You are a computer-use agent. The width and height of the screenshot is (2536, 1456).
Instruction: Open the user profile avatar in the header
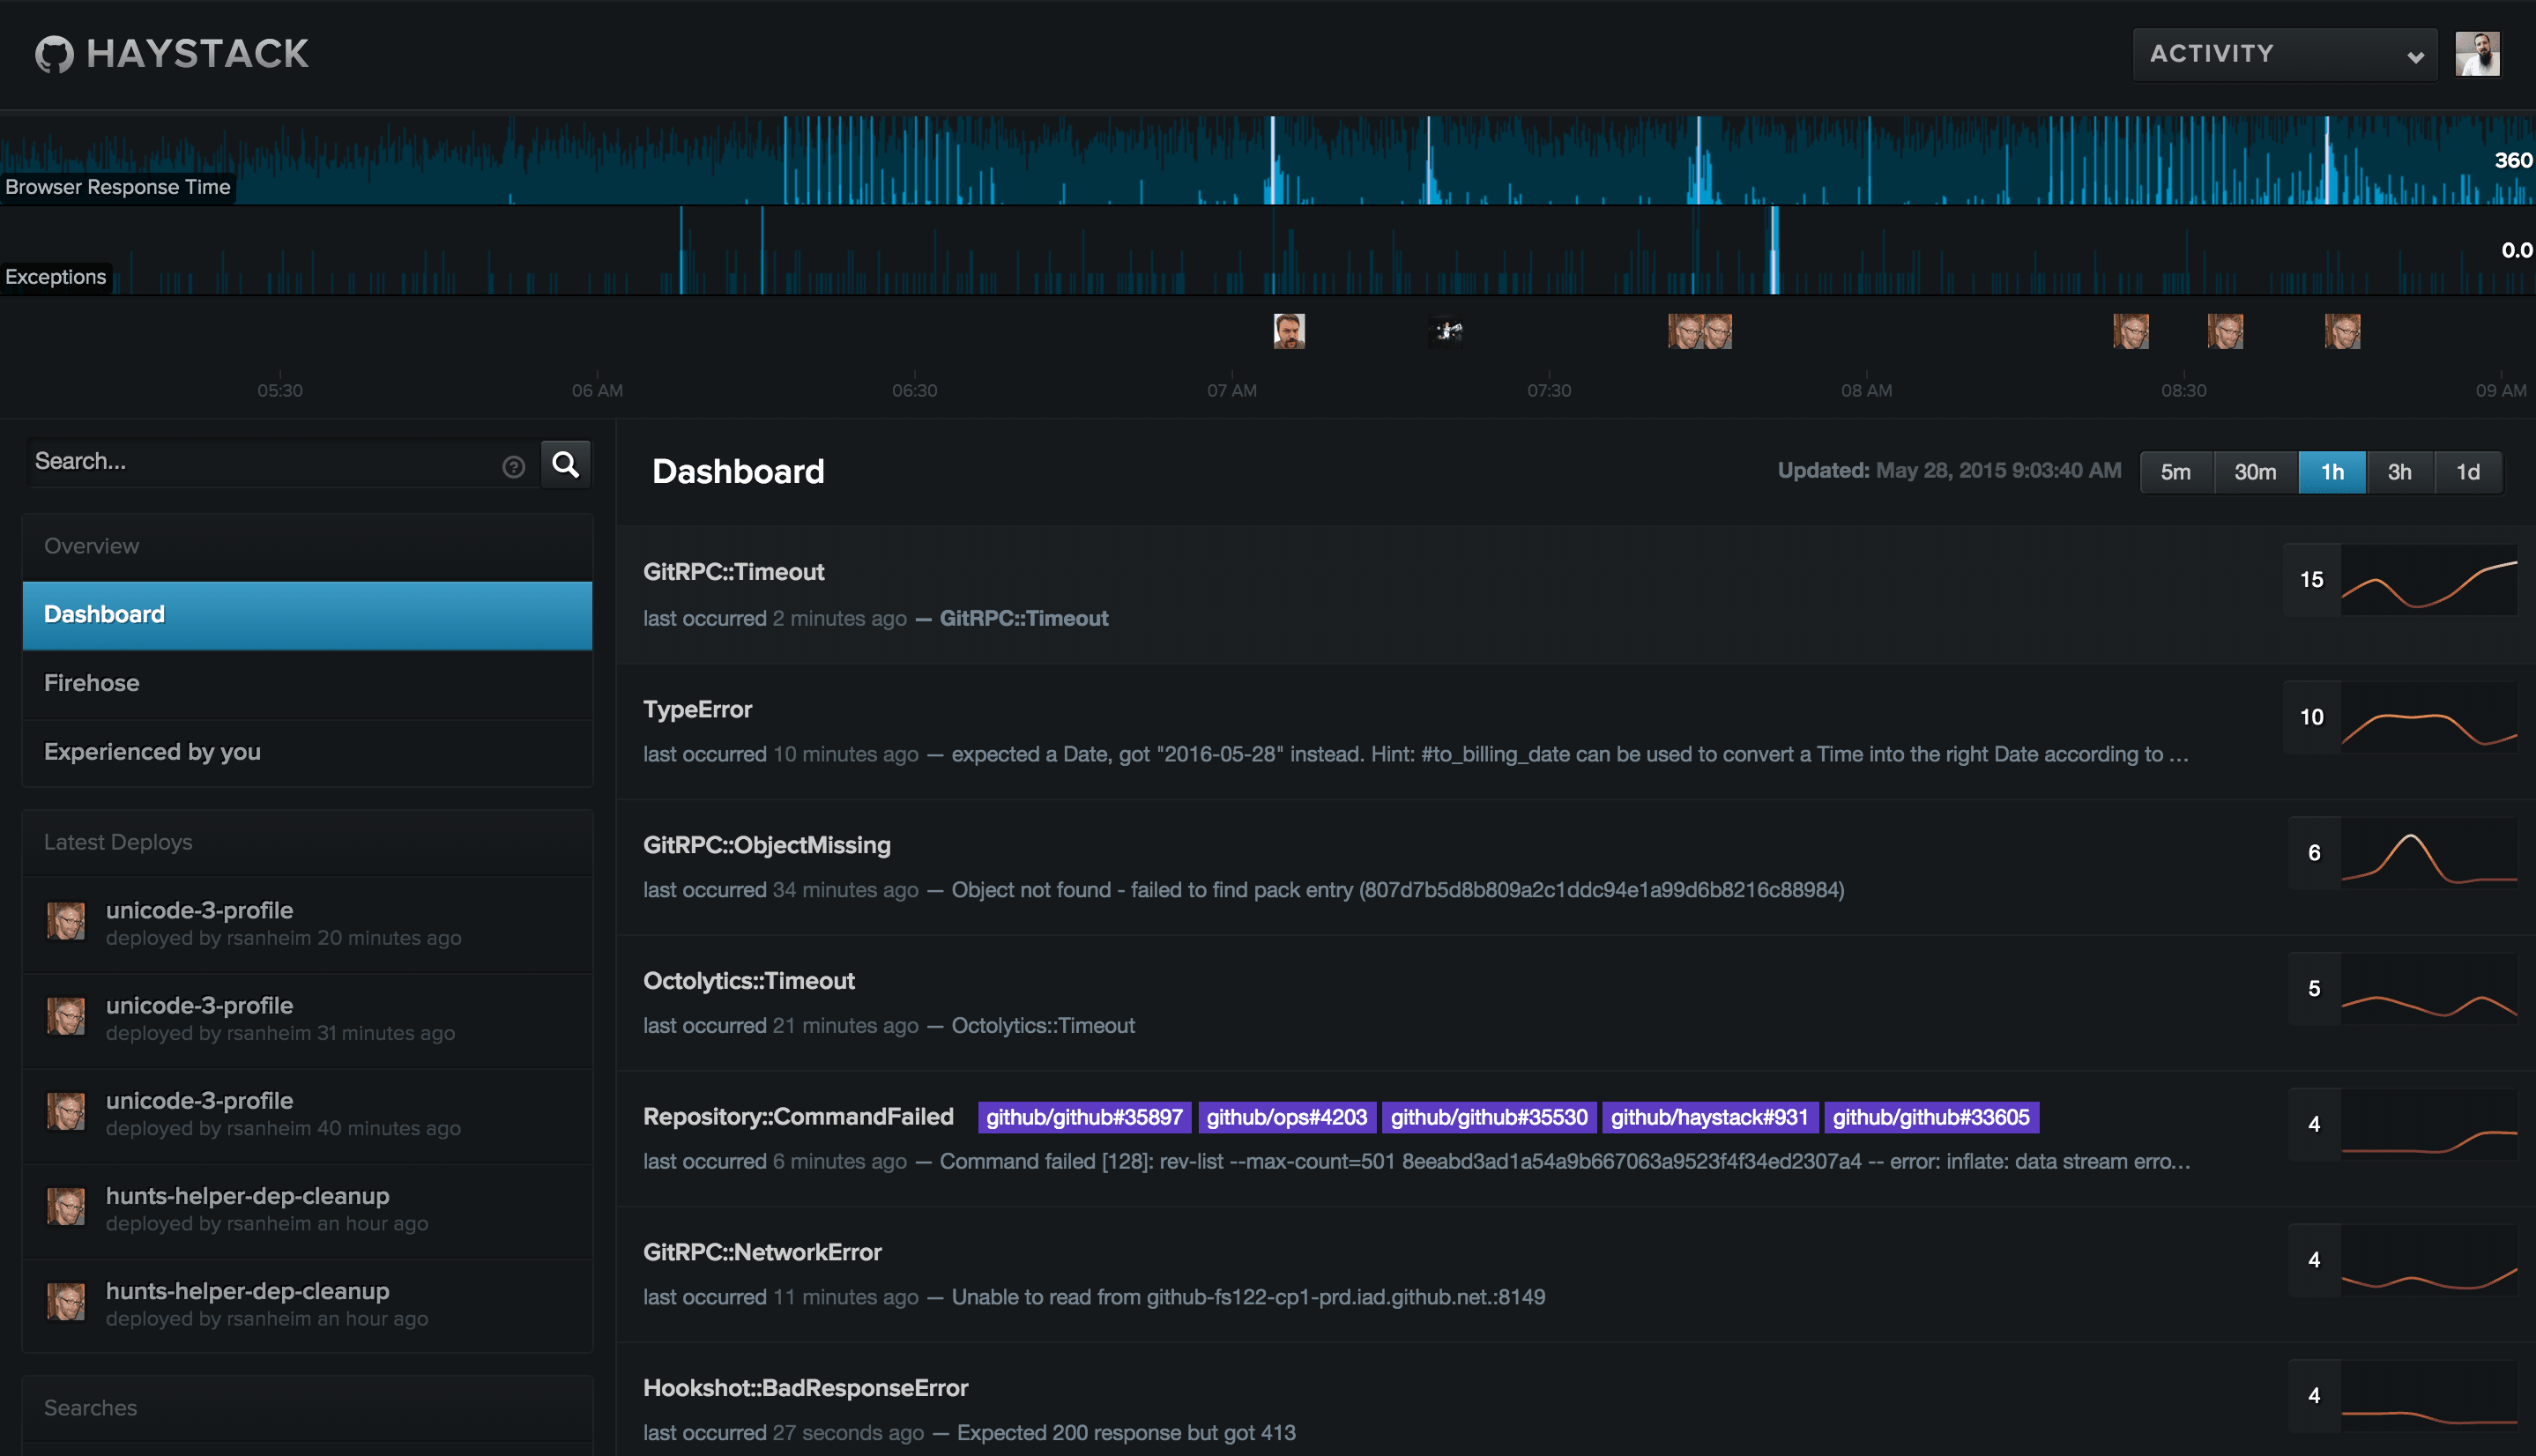pyautogui.click(x=2477, y=54)
